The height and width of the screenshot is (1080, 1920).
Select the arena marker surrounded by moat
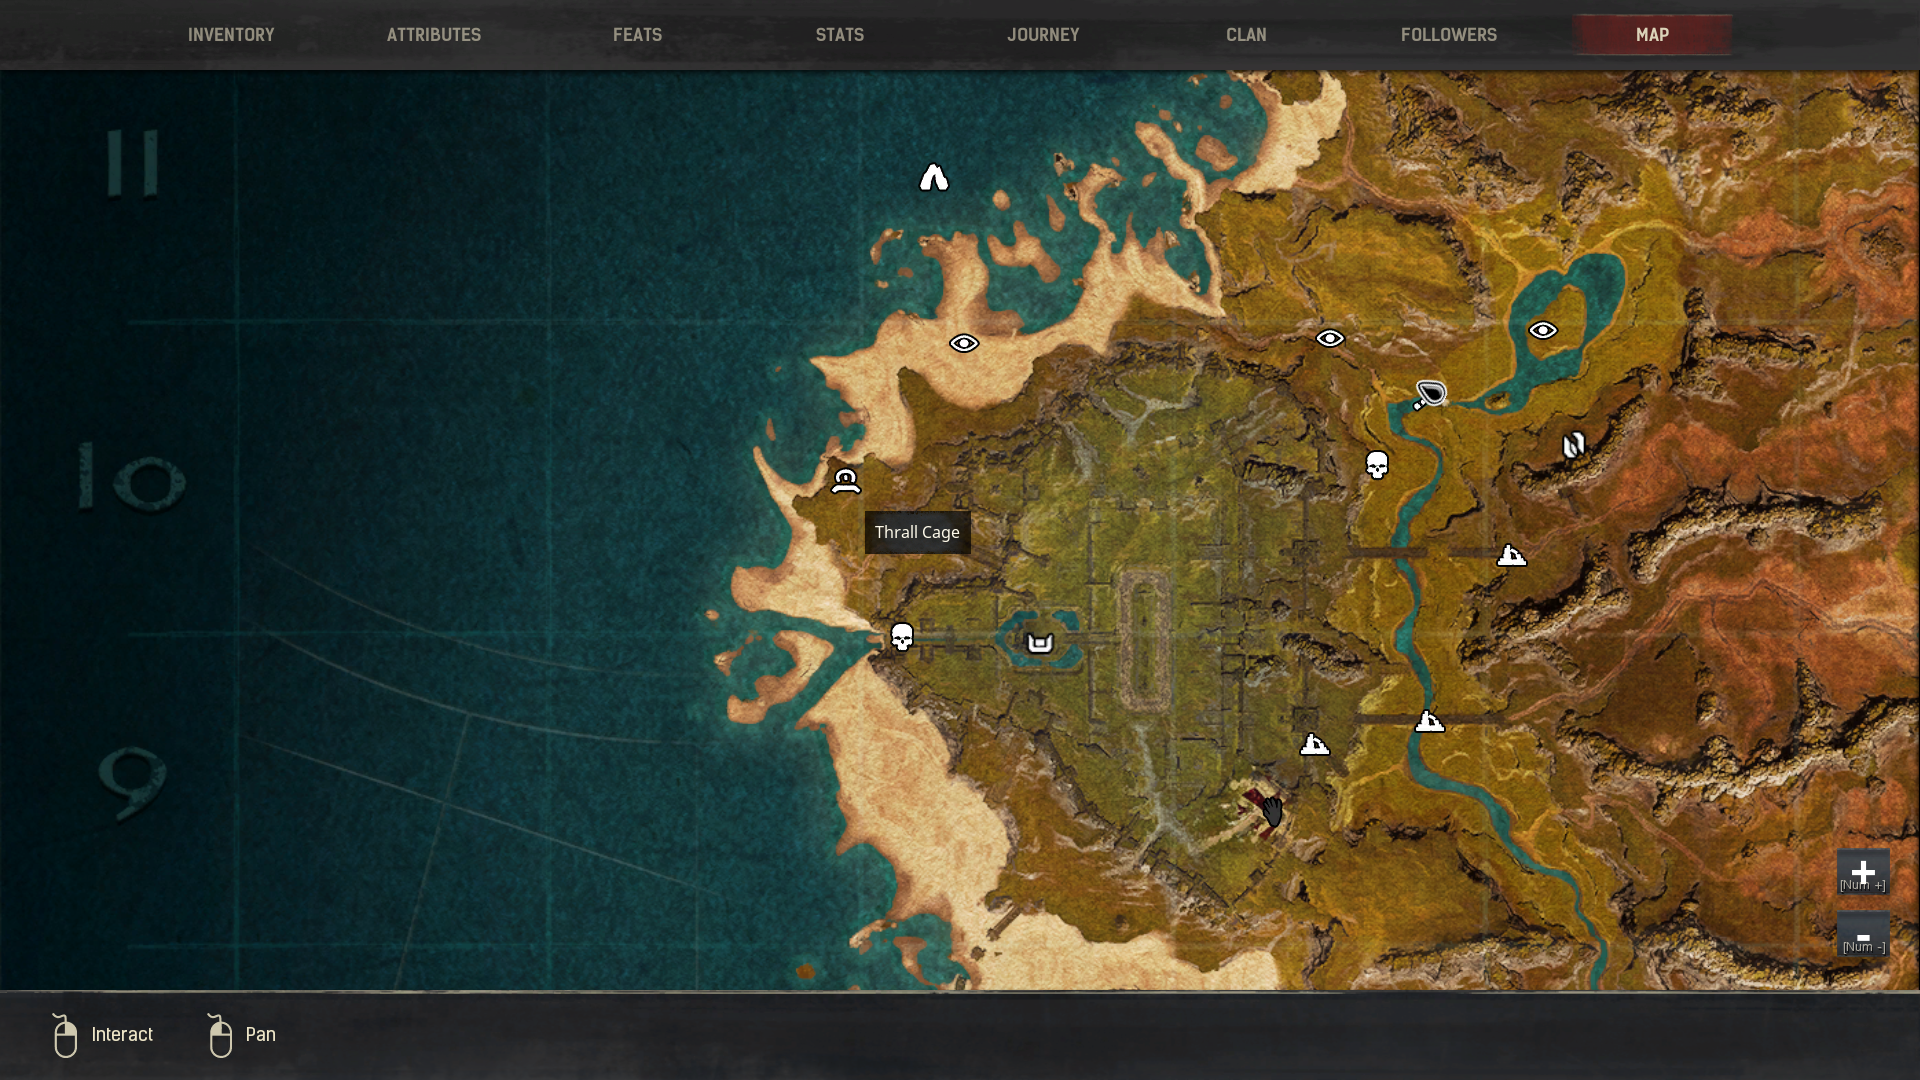(1040, 643)
